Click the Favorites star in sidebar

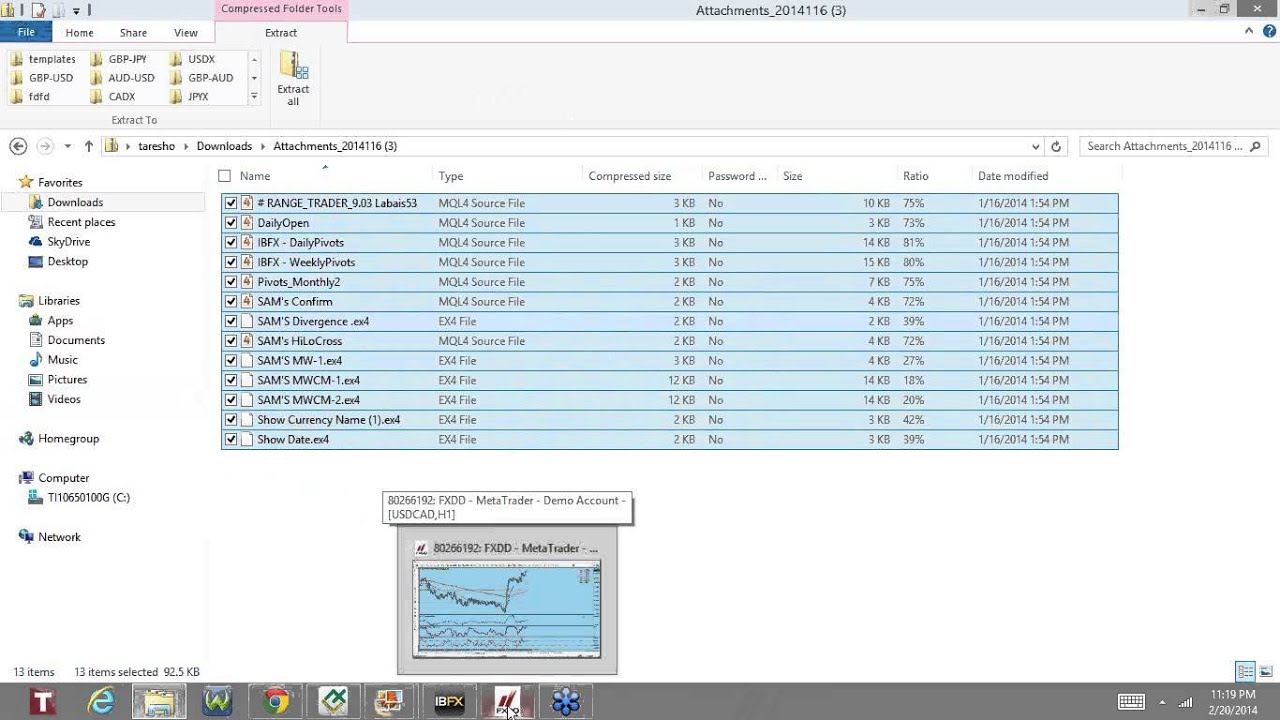pyautogui.click(x=26, y=182)
